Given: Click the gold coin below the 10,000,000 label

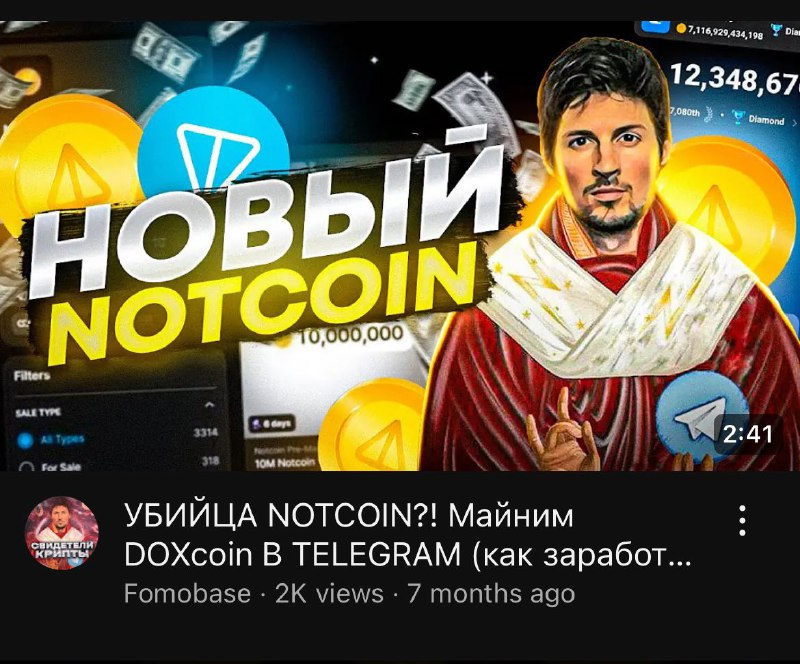Looking at the screenshot, I should point(375,428).
